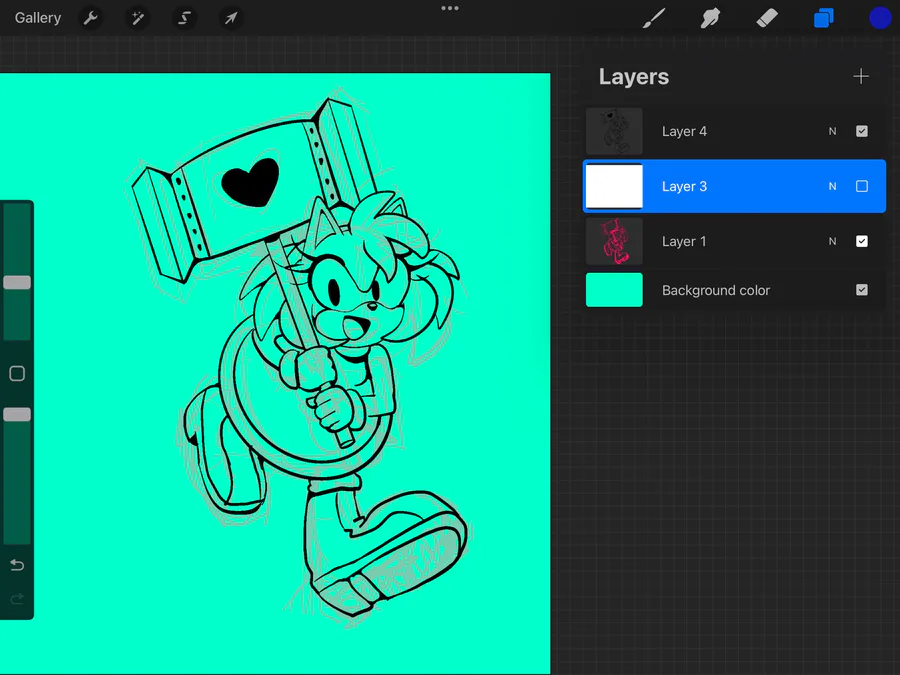The width and height of the screenshot is (900, 675).
Task: Return to the Gallery
Action: 38,18
